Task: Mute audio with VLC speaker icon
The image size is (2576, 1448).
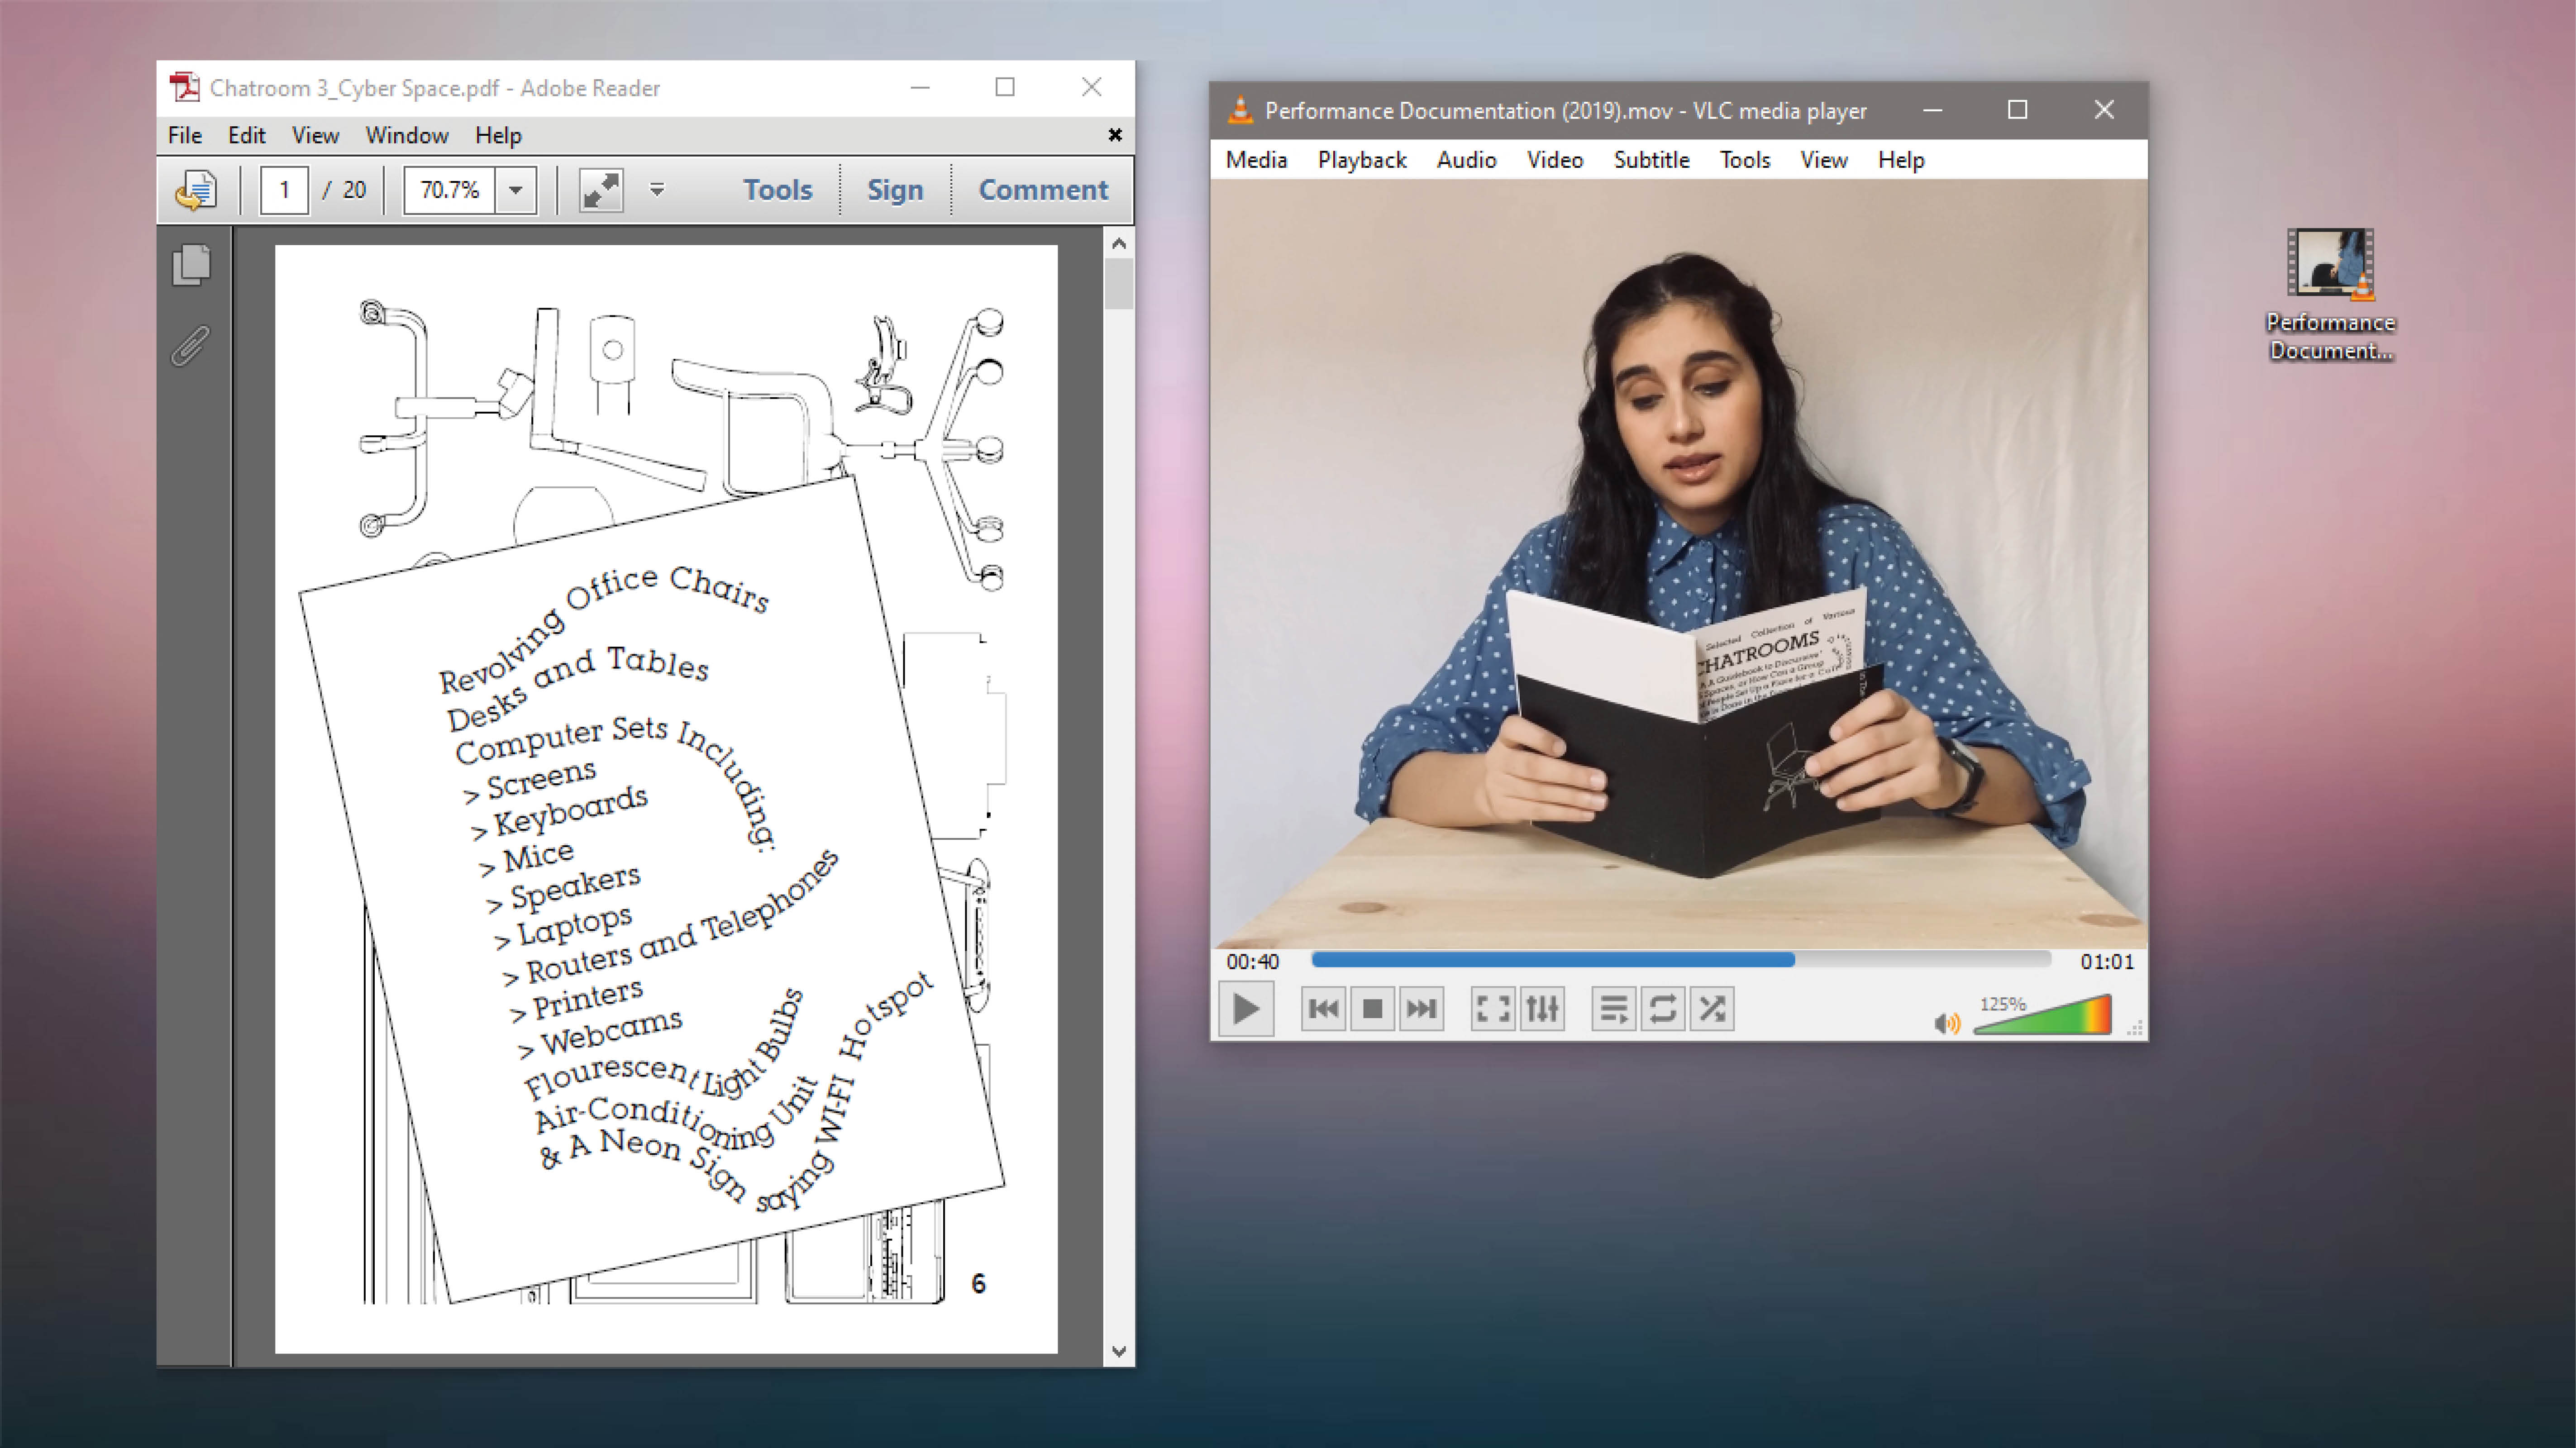Action: tap(1946, 1023)
